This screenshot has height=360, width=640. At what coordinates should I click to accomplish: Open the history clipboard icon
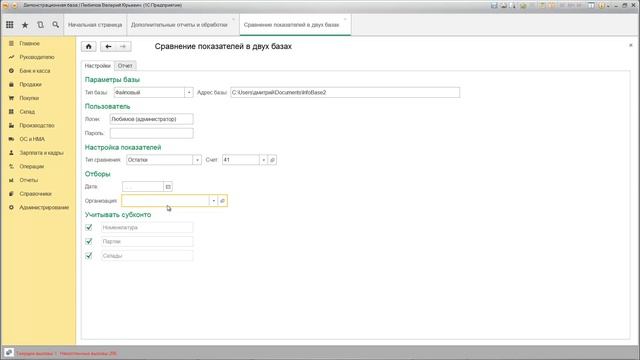pyautogui.click(x=40, y=25)
